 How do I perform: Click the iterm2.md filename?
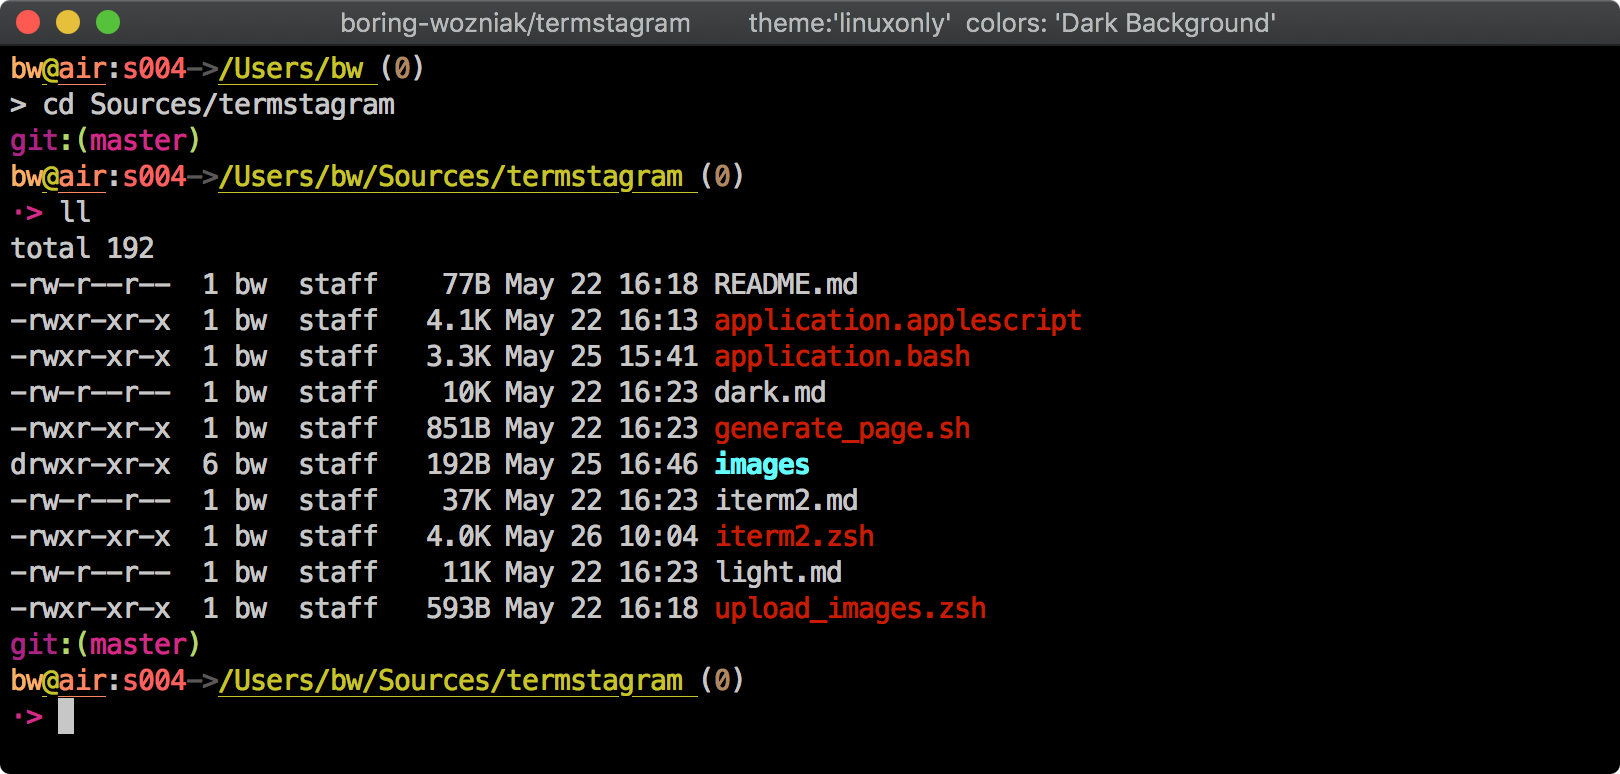(x=785, y=501)
